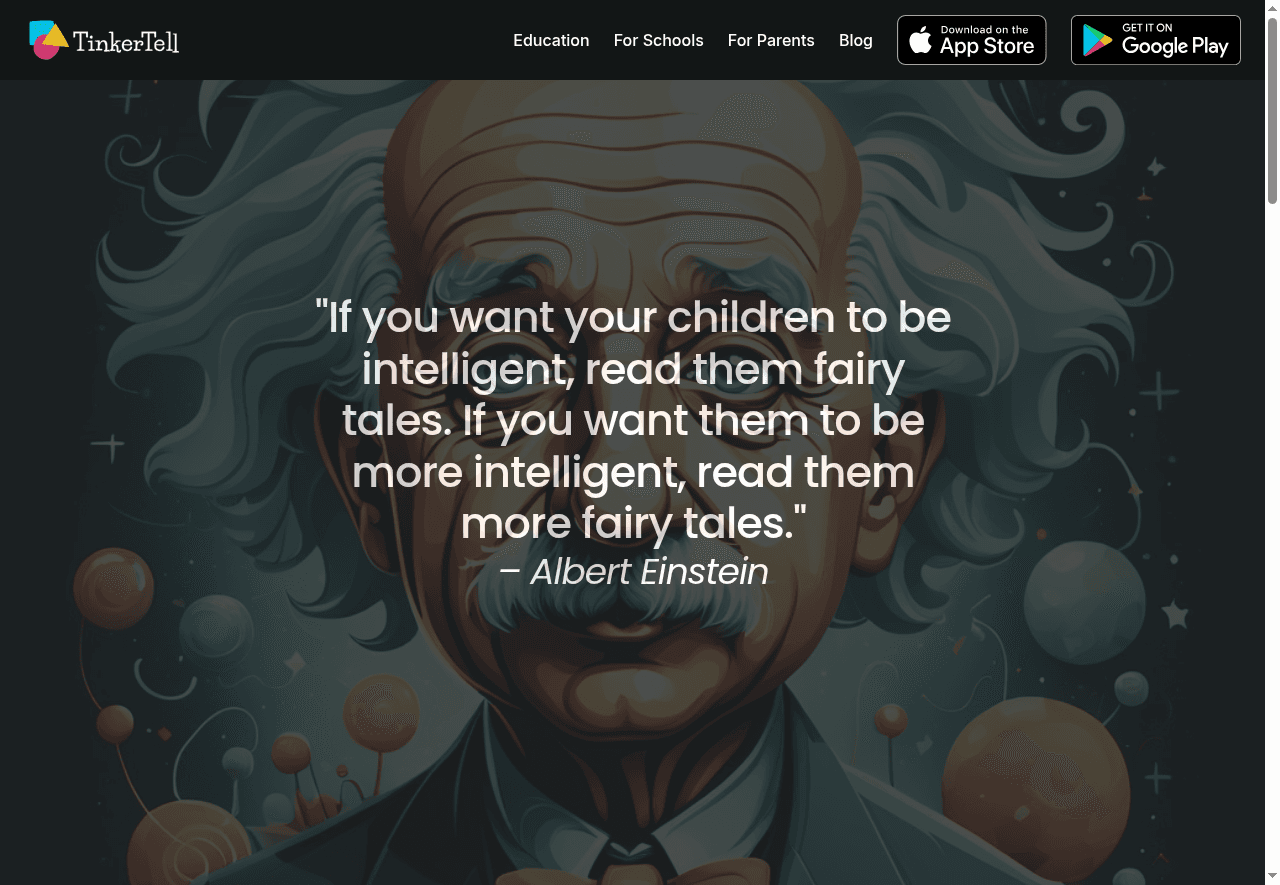1280x885 pixels.
Task: Click the Google Play triangle icon
Action: pyautogui.click(x=1097, y=41)
